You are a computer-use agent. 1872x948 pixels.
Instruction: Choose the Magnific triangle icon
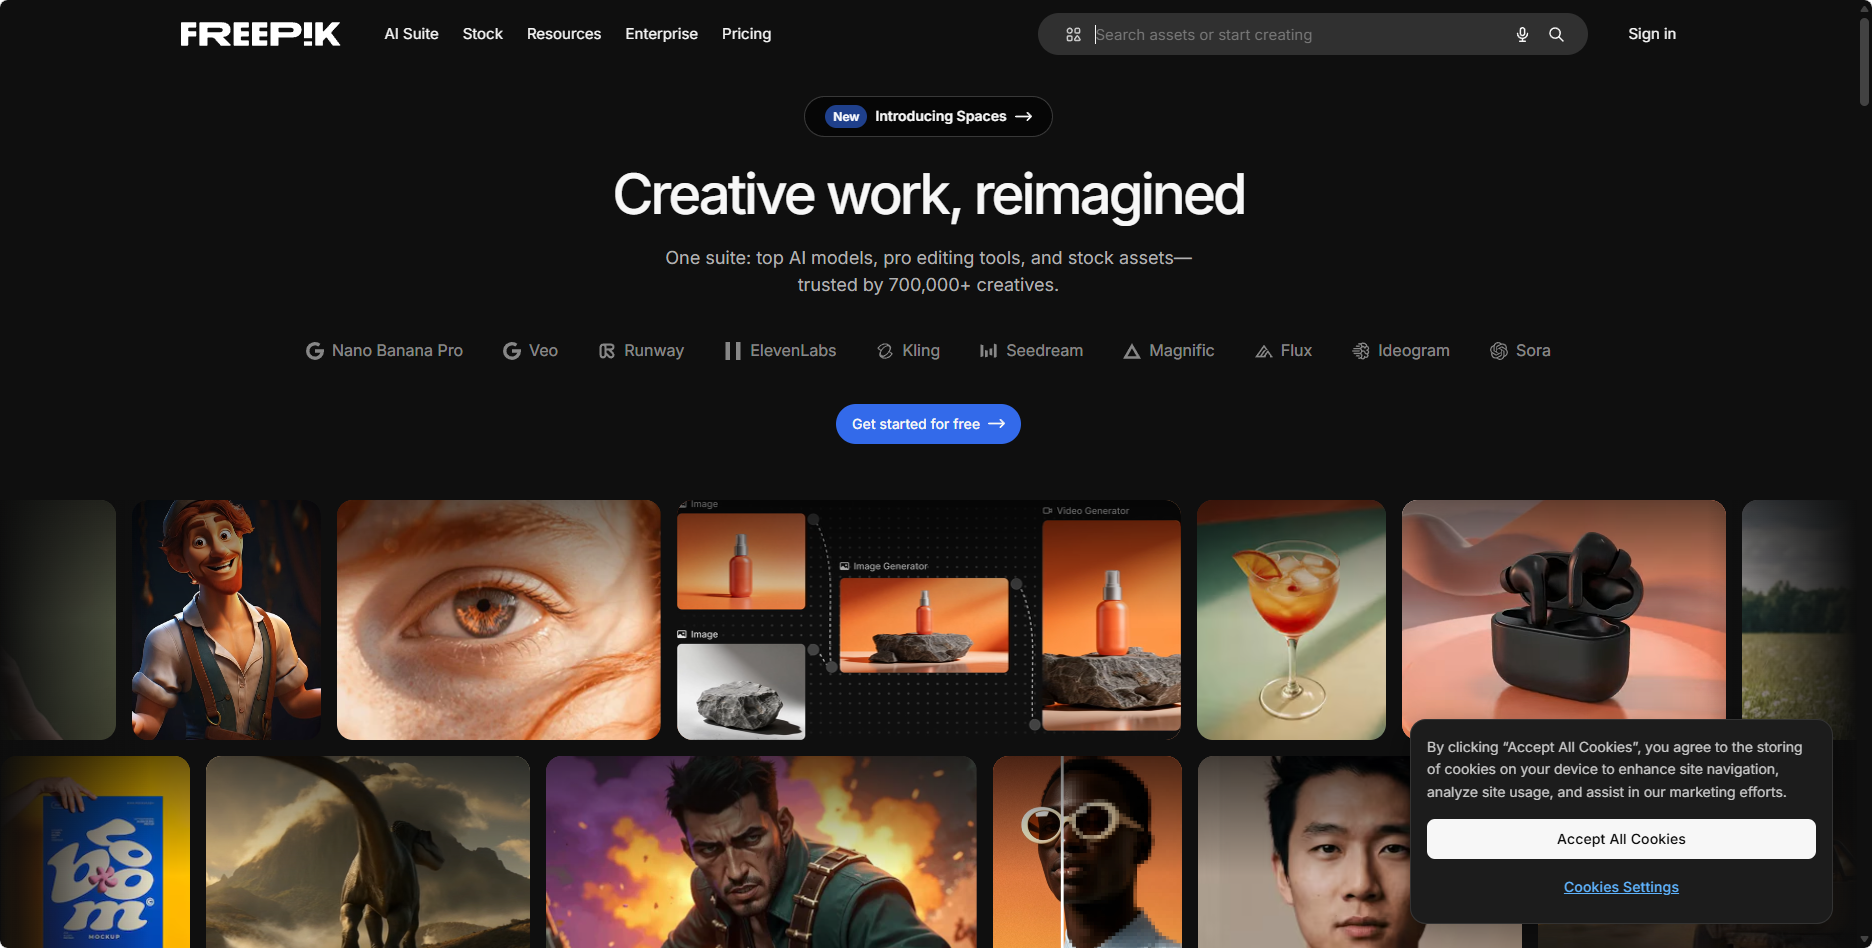pos(1132,351)
